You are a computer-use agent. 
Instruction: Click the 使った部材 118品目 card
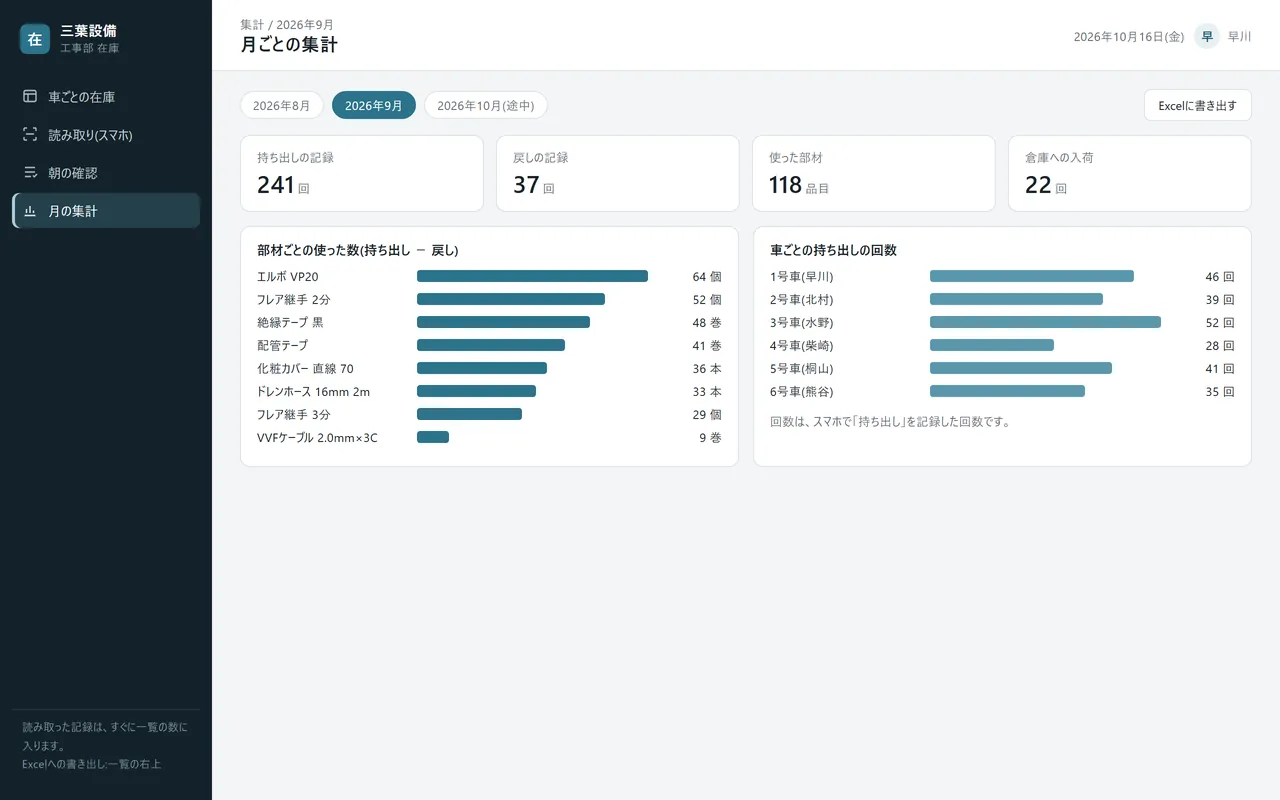pyautogui.click(x=874, y=173)
